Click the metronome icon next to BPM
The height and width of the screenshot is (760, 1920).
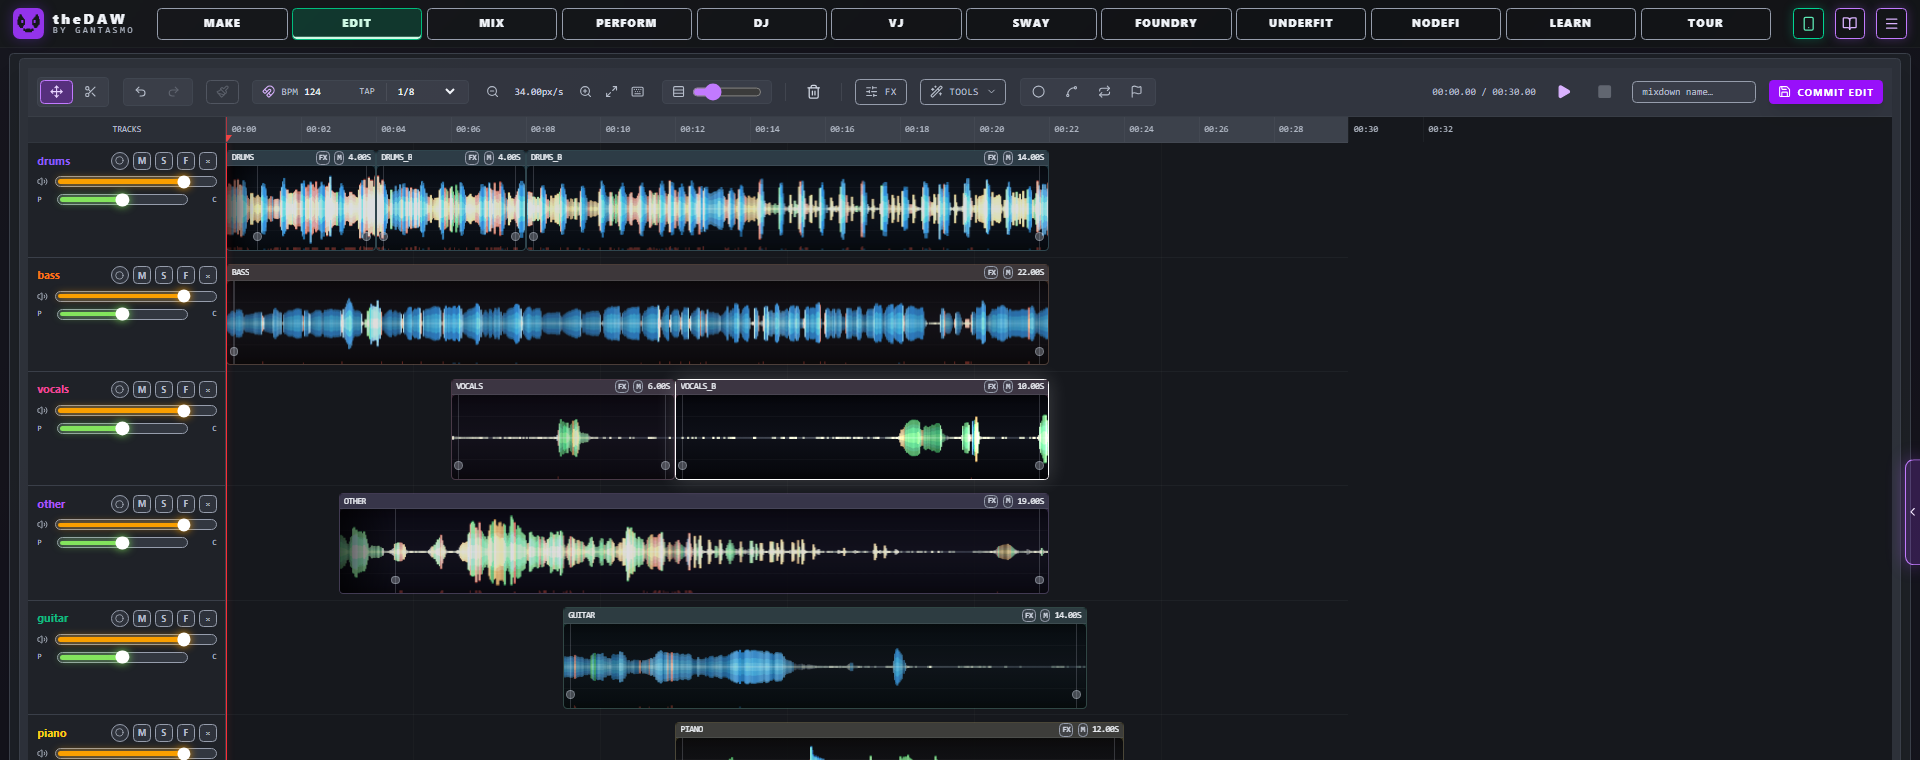pos(269,92)
